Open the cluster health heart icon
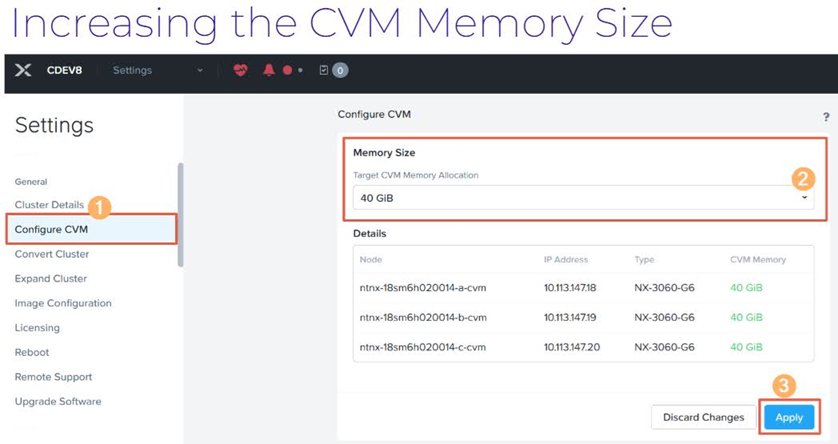Image resolution: width=838 pixels, height=444 pixels. coord(240,70)
